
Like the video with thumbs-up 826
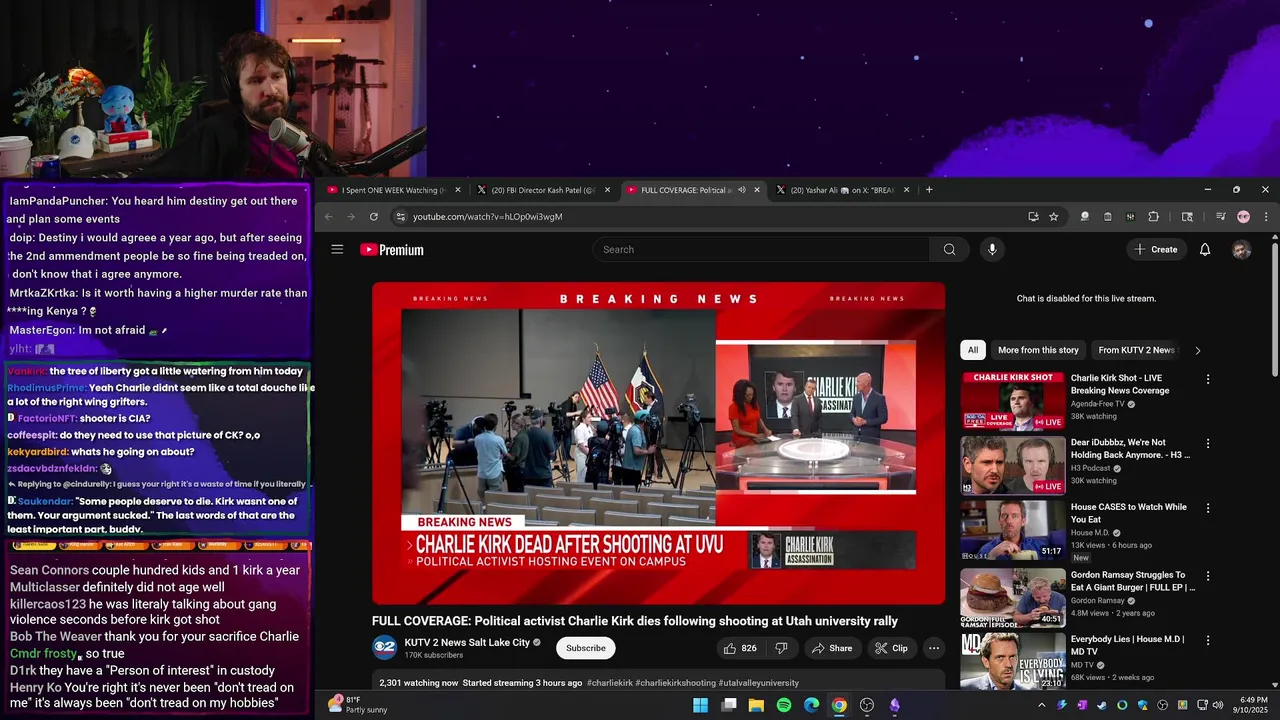click(x=739, y=648)
